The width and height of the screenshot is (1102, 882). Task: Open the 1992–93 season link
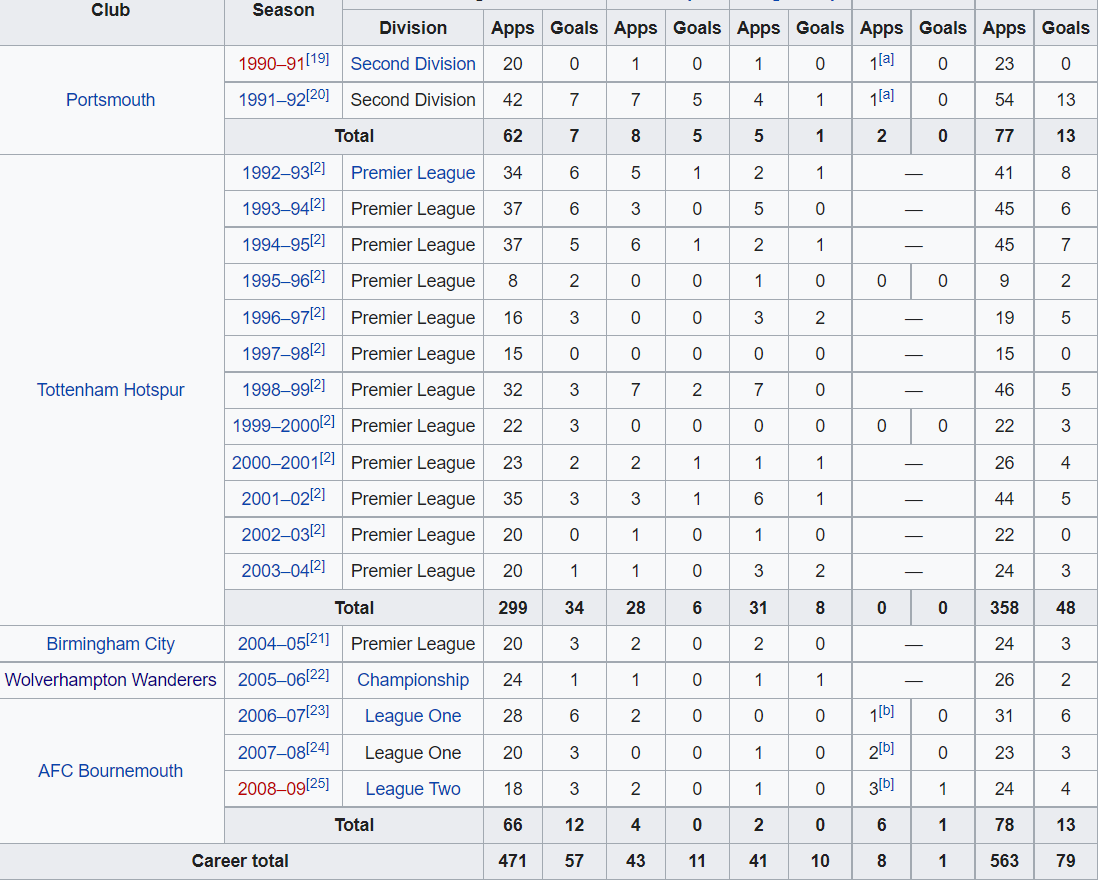click(276, 174)
